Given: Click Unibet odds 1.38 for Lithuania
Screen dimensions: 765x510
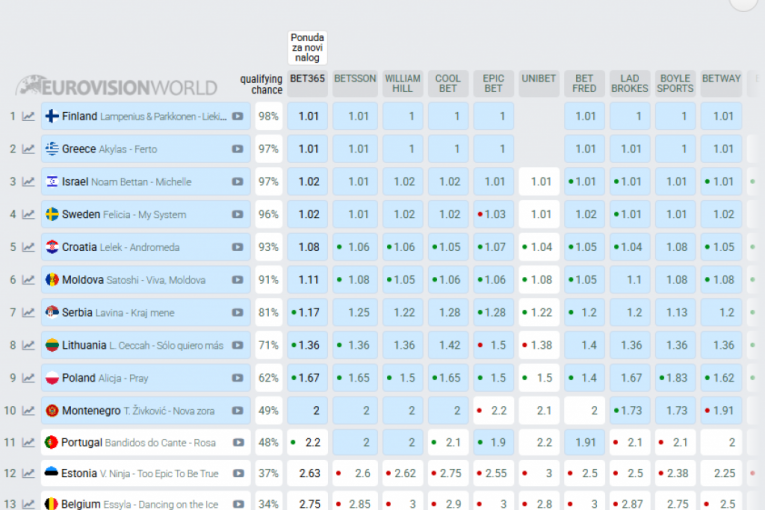Looking at the screenshot, I should pyautogui.click(x=539, y=345).
